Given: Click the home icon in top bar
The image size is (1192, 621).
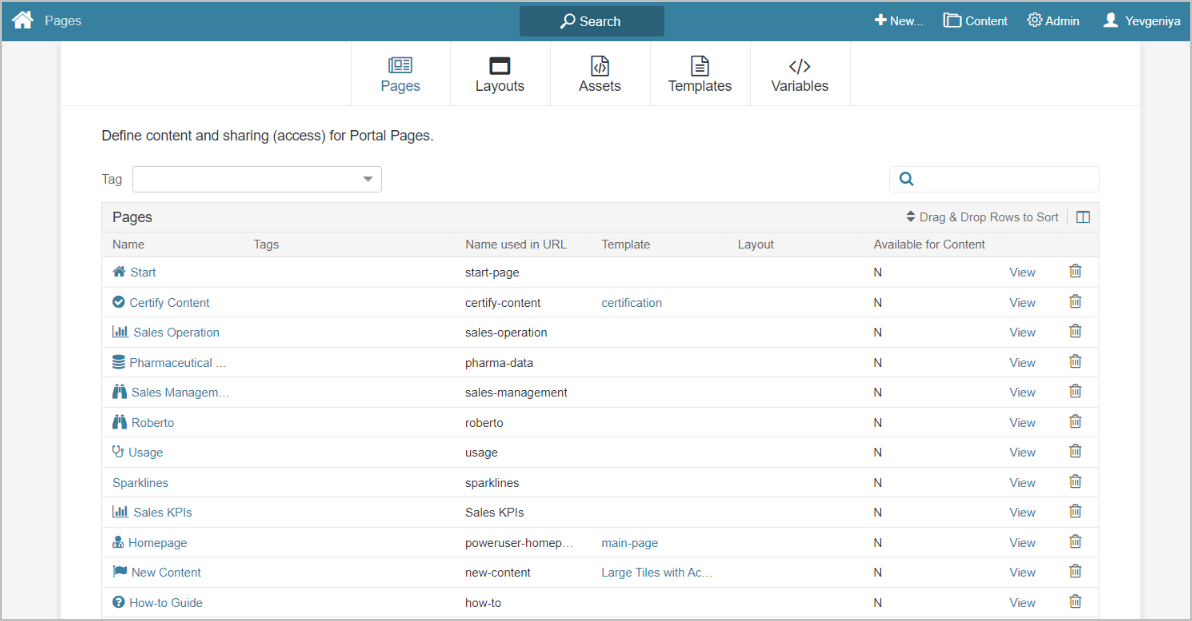Looking at the screenshot, I should (22, 20).
